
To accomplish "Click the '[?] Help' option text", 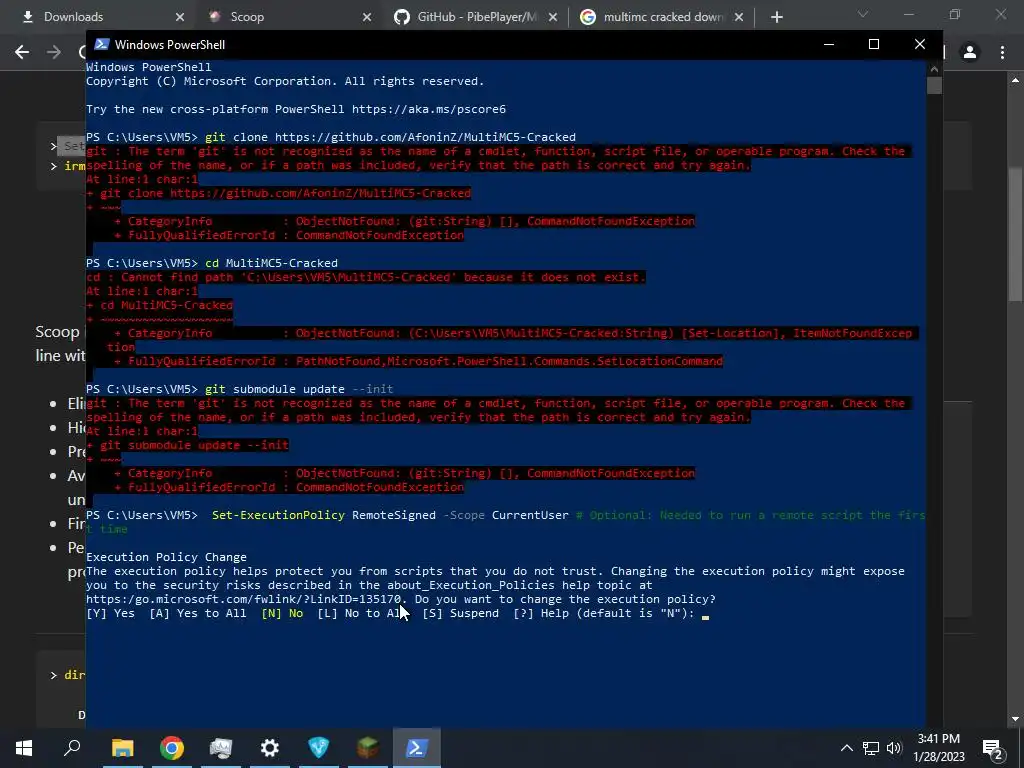I will coord(541,613).
